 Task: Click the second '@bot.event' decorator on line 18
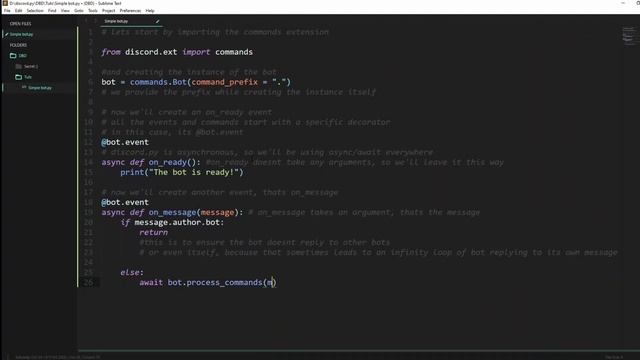pos(125,202)
